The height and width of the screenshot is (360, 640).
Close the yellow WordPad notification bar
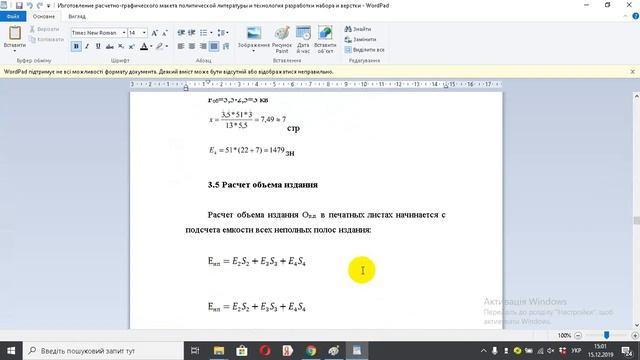pyautogui.click(x=633, y=71)
